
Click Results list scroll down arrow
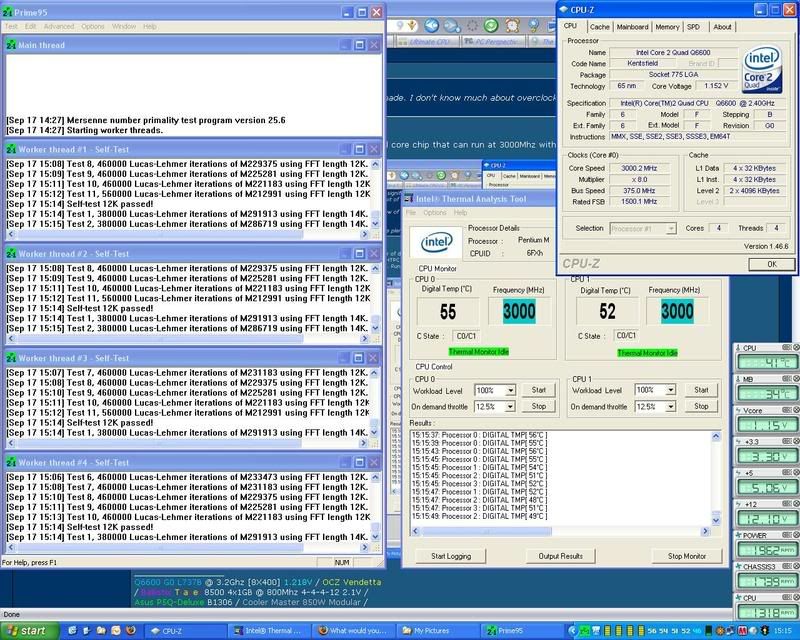click(x=716, y=521)
